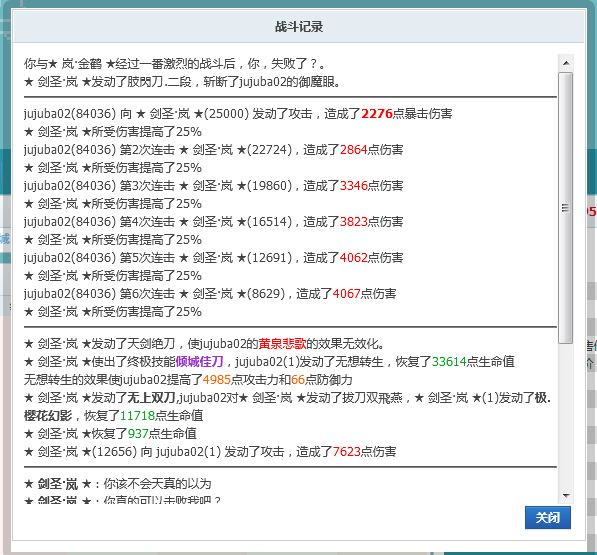Viewport: 597px width, 555px height.
Task: Click the red 7623 damage value
Action: click(346, 451)
